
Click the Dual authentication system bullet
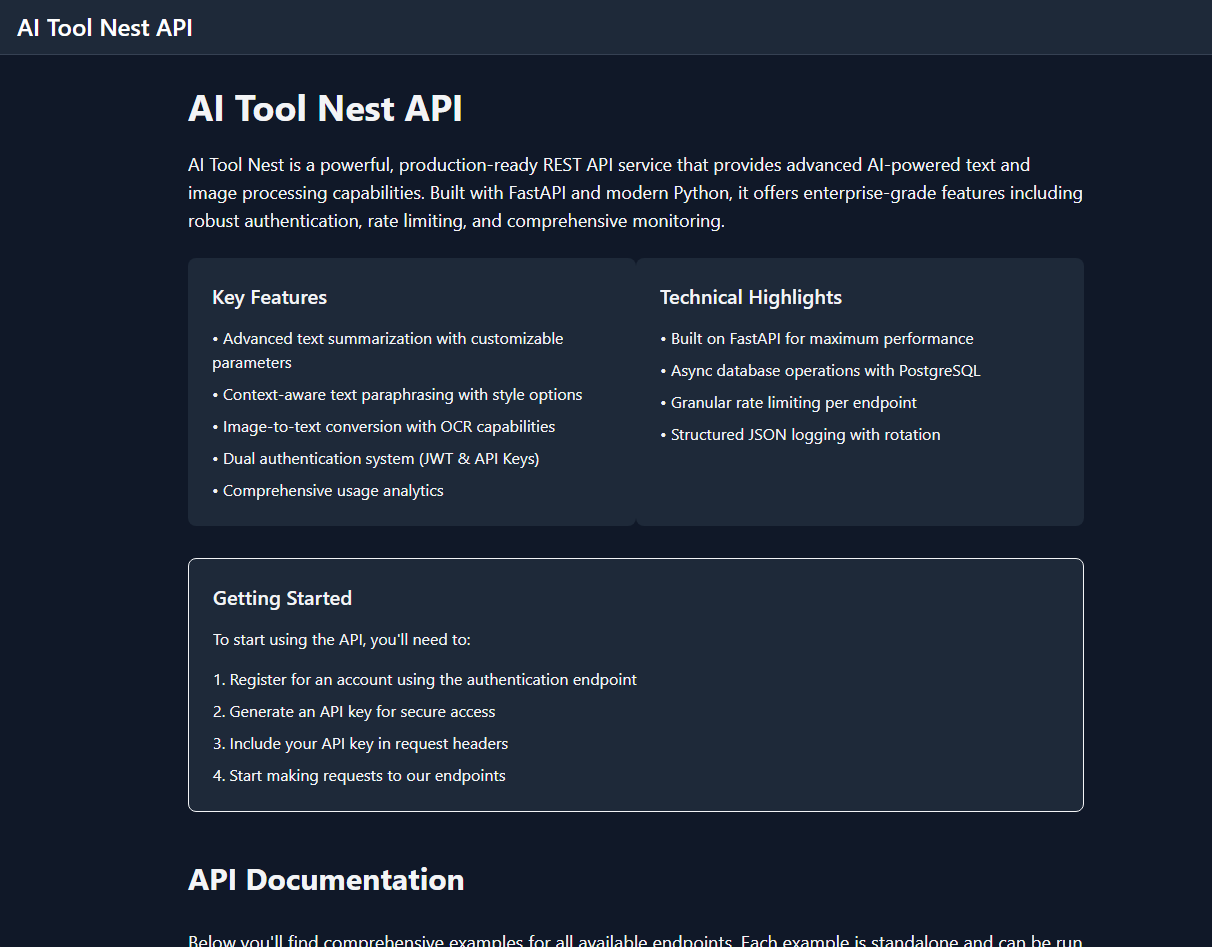pyautogui.click(x=375, y=458)
